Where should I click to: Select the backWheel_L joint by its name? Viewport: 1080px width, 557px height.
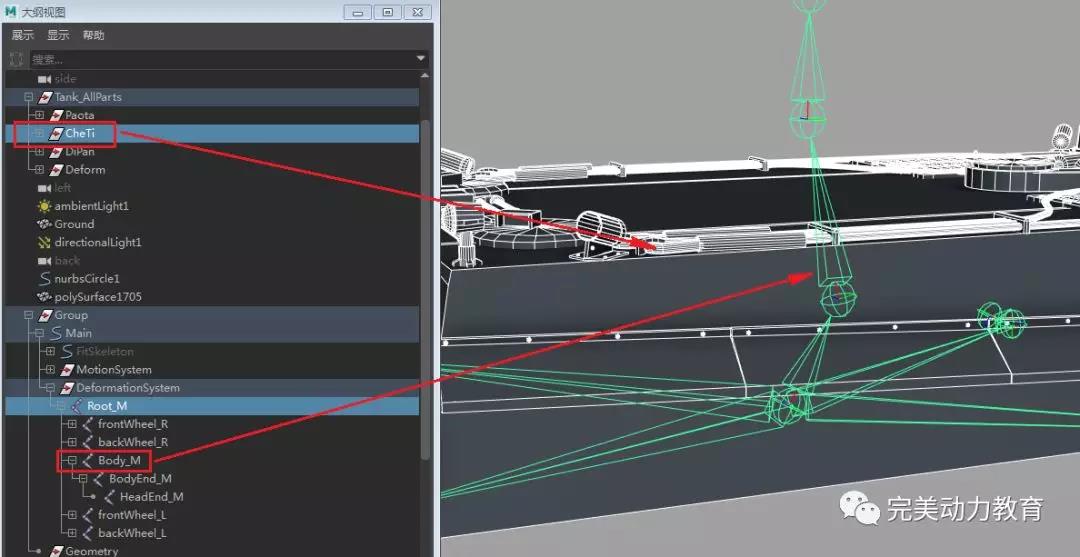click(x=132, y=533)
